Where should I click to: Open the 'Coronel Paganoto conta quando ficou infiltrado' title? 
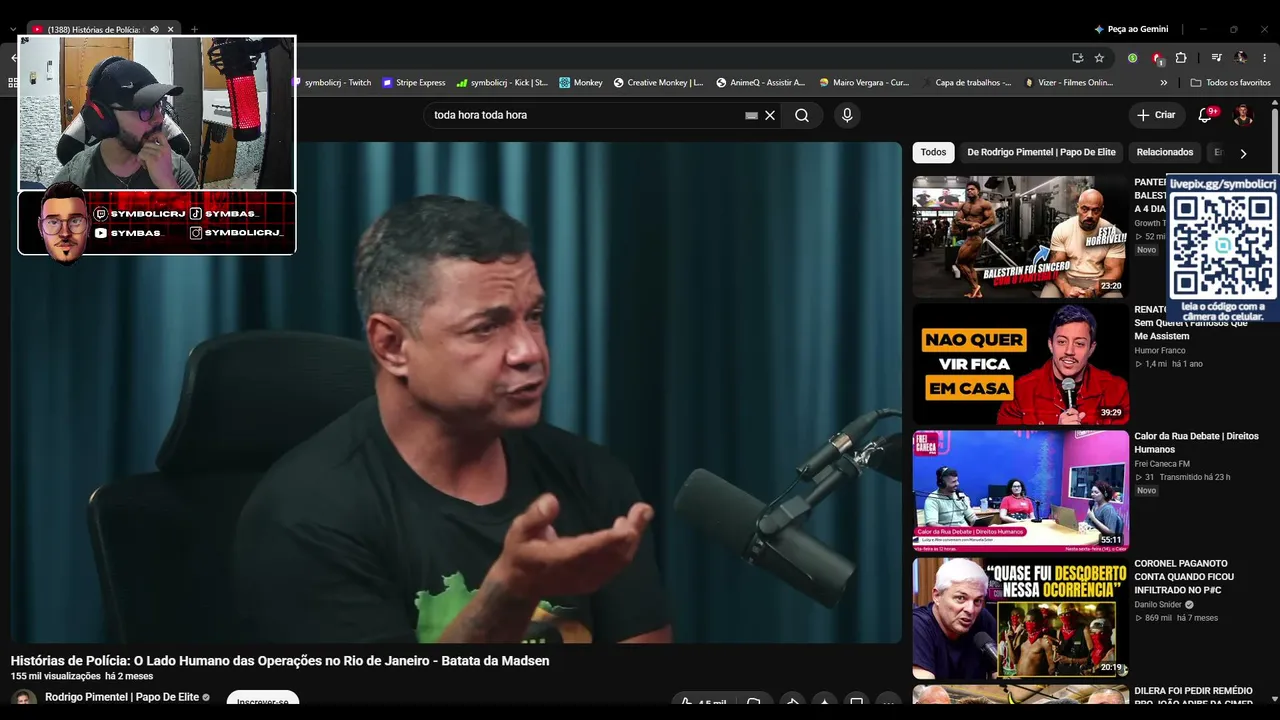point(1184,577)
